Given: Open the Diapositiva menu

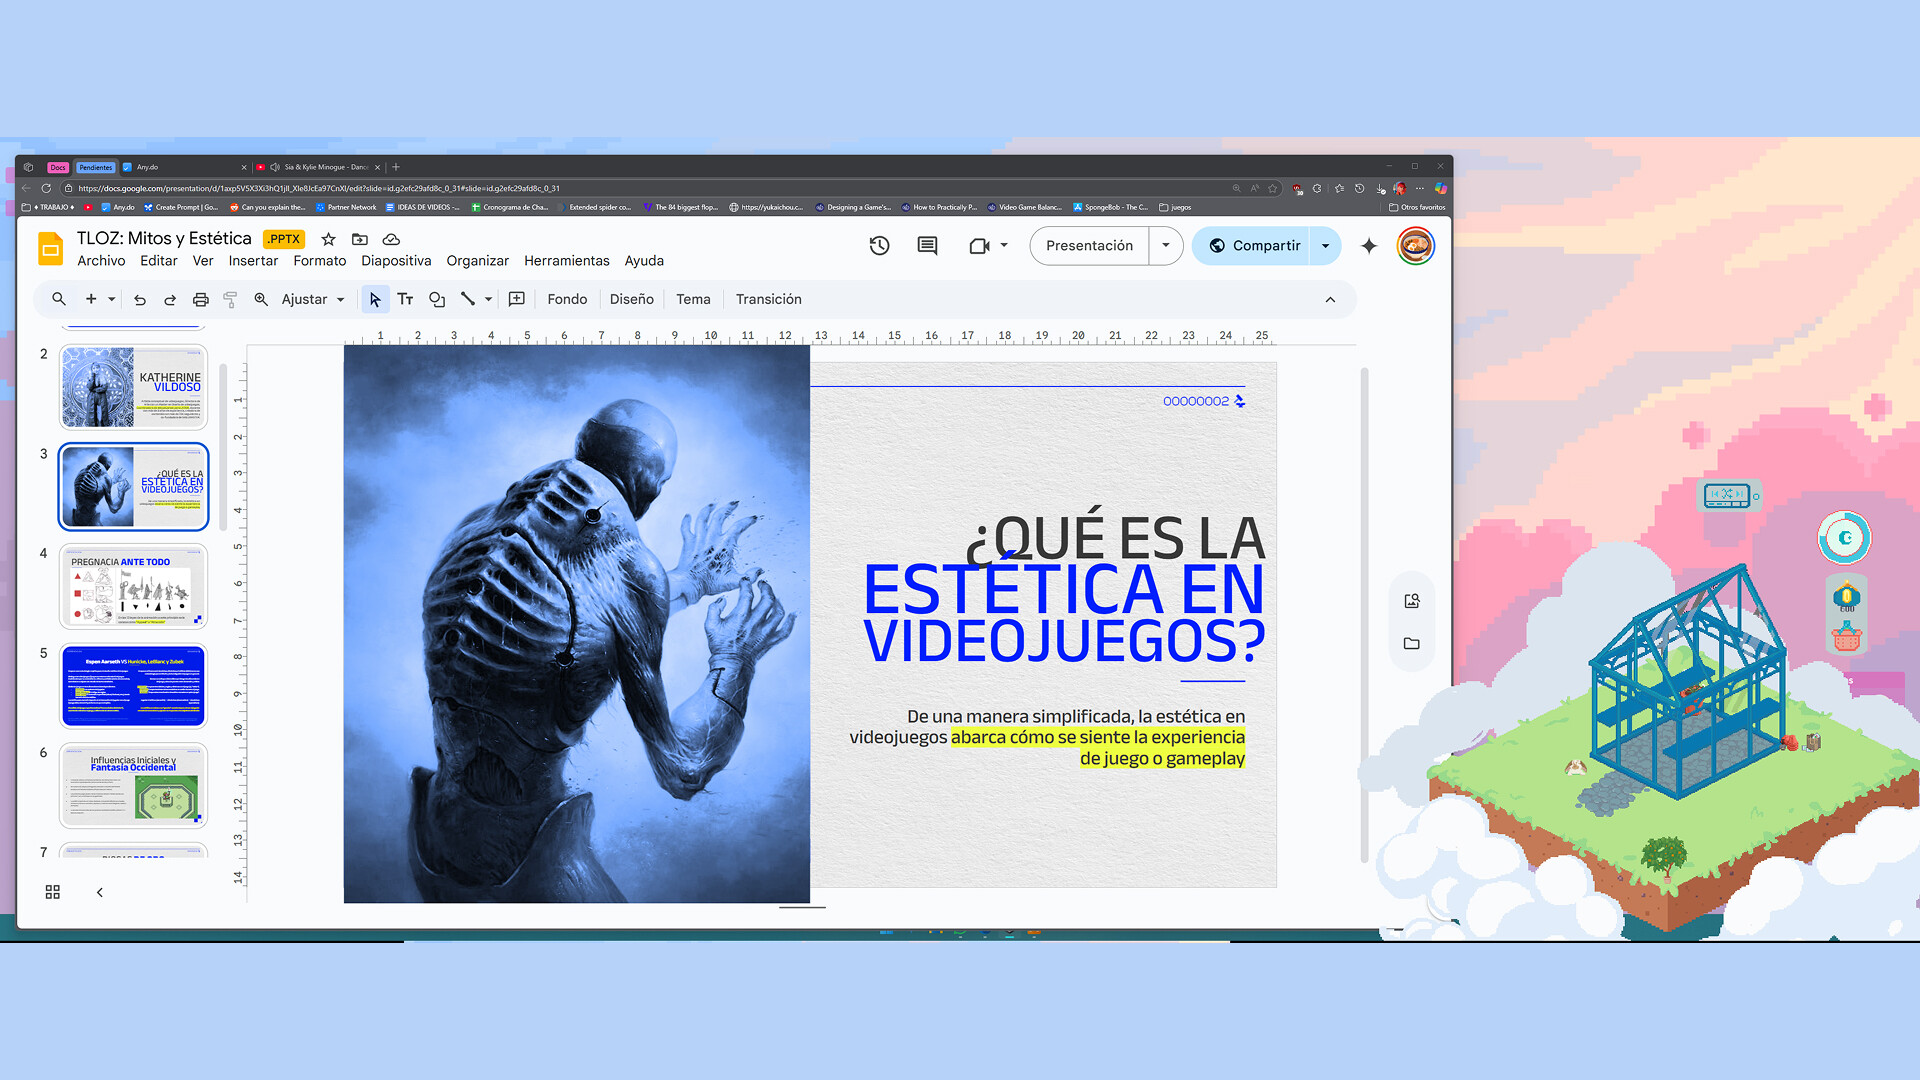Looking at the screenshot, I should 396,261.
